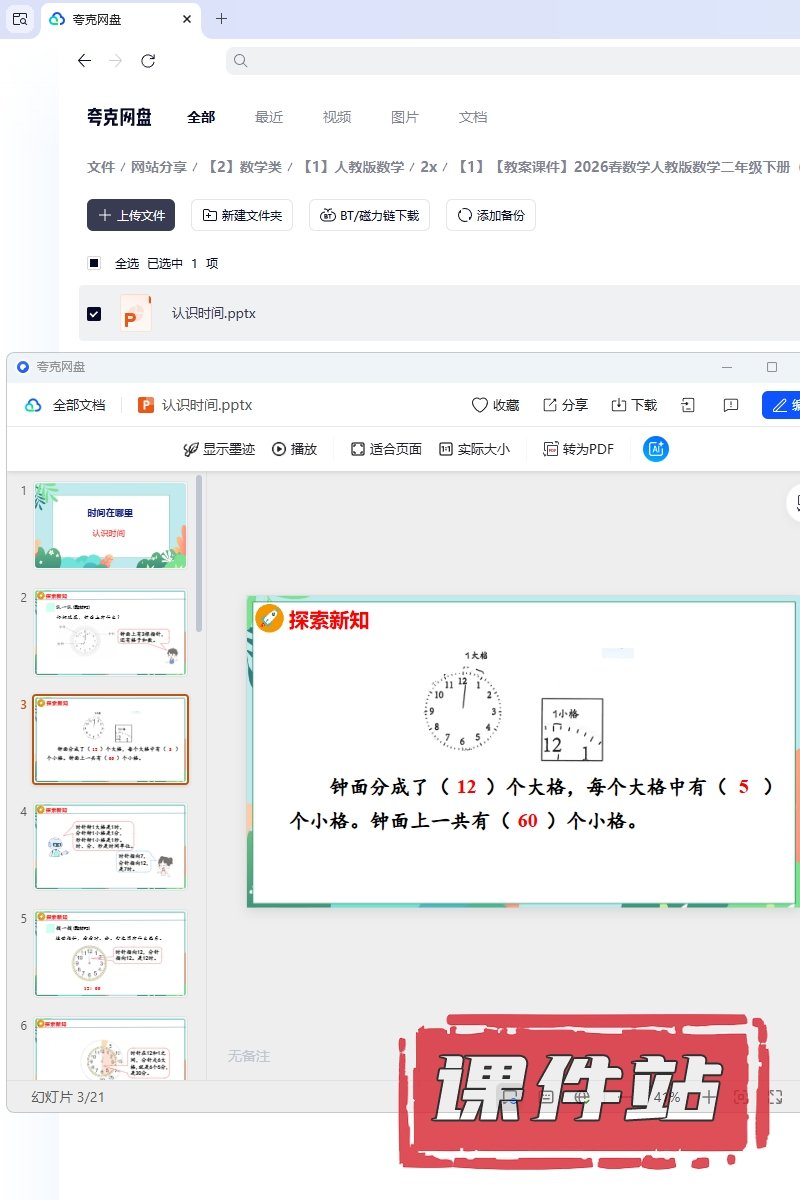Select 适合页面 fit-to-page view
Viewport: 800px width, 1200px height.
pos(386,449)
